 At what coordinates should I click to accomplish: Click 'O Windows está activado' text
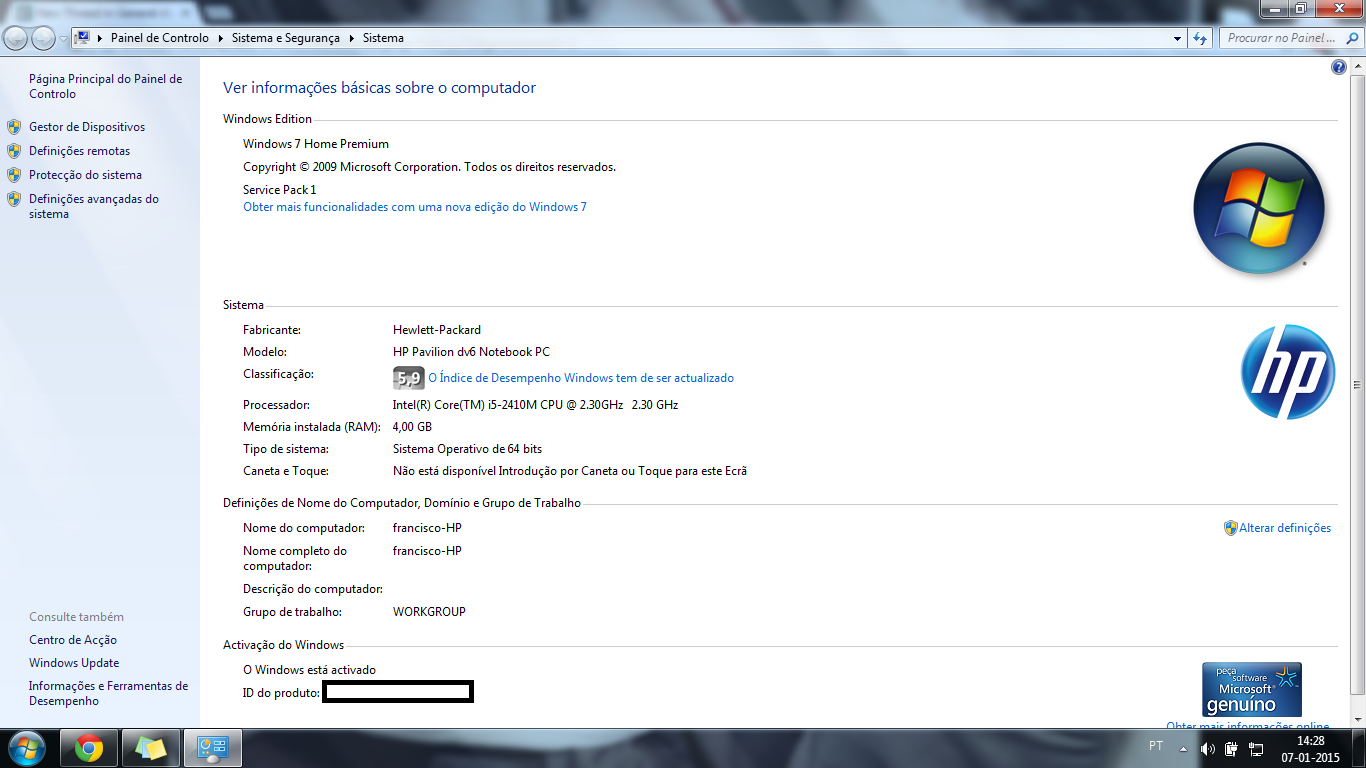pyautogui.click(x=309, y=670)
